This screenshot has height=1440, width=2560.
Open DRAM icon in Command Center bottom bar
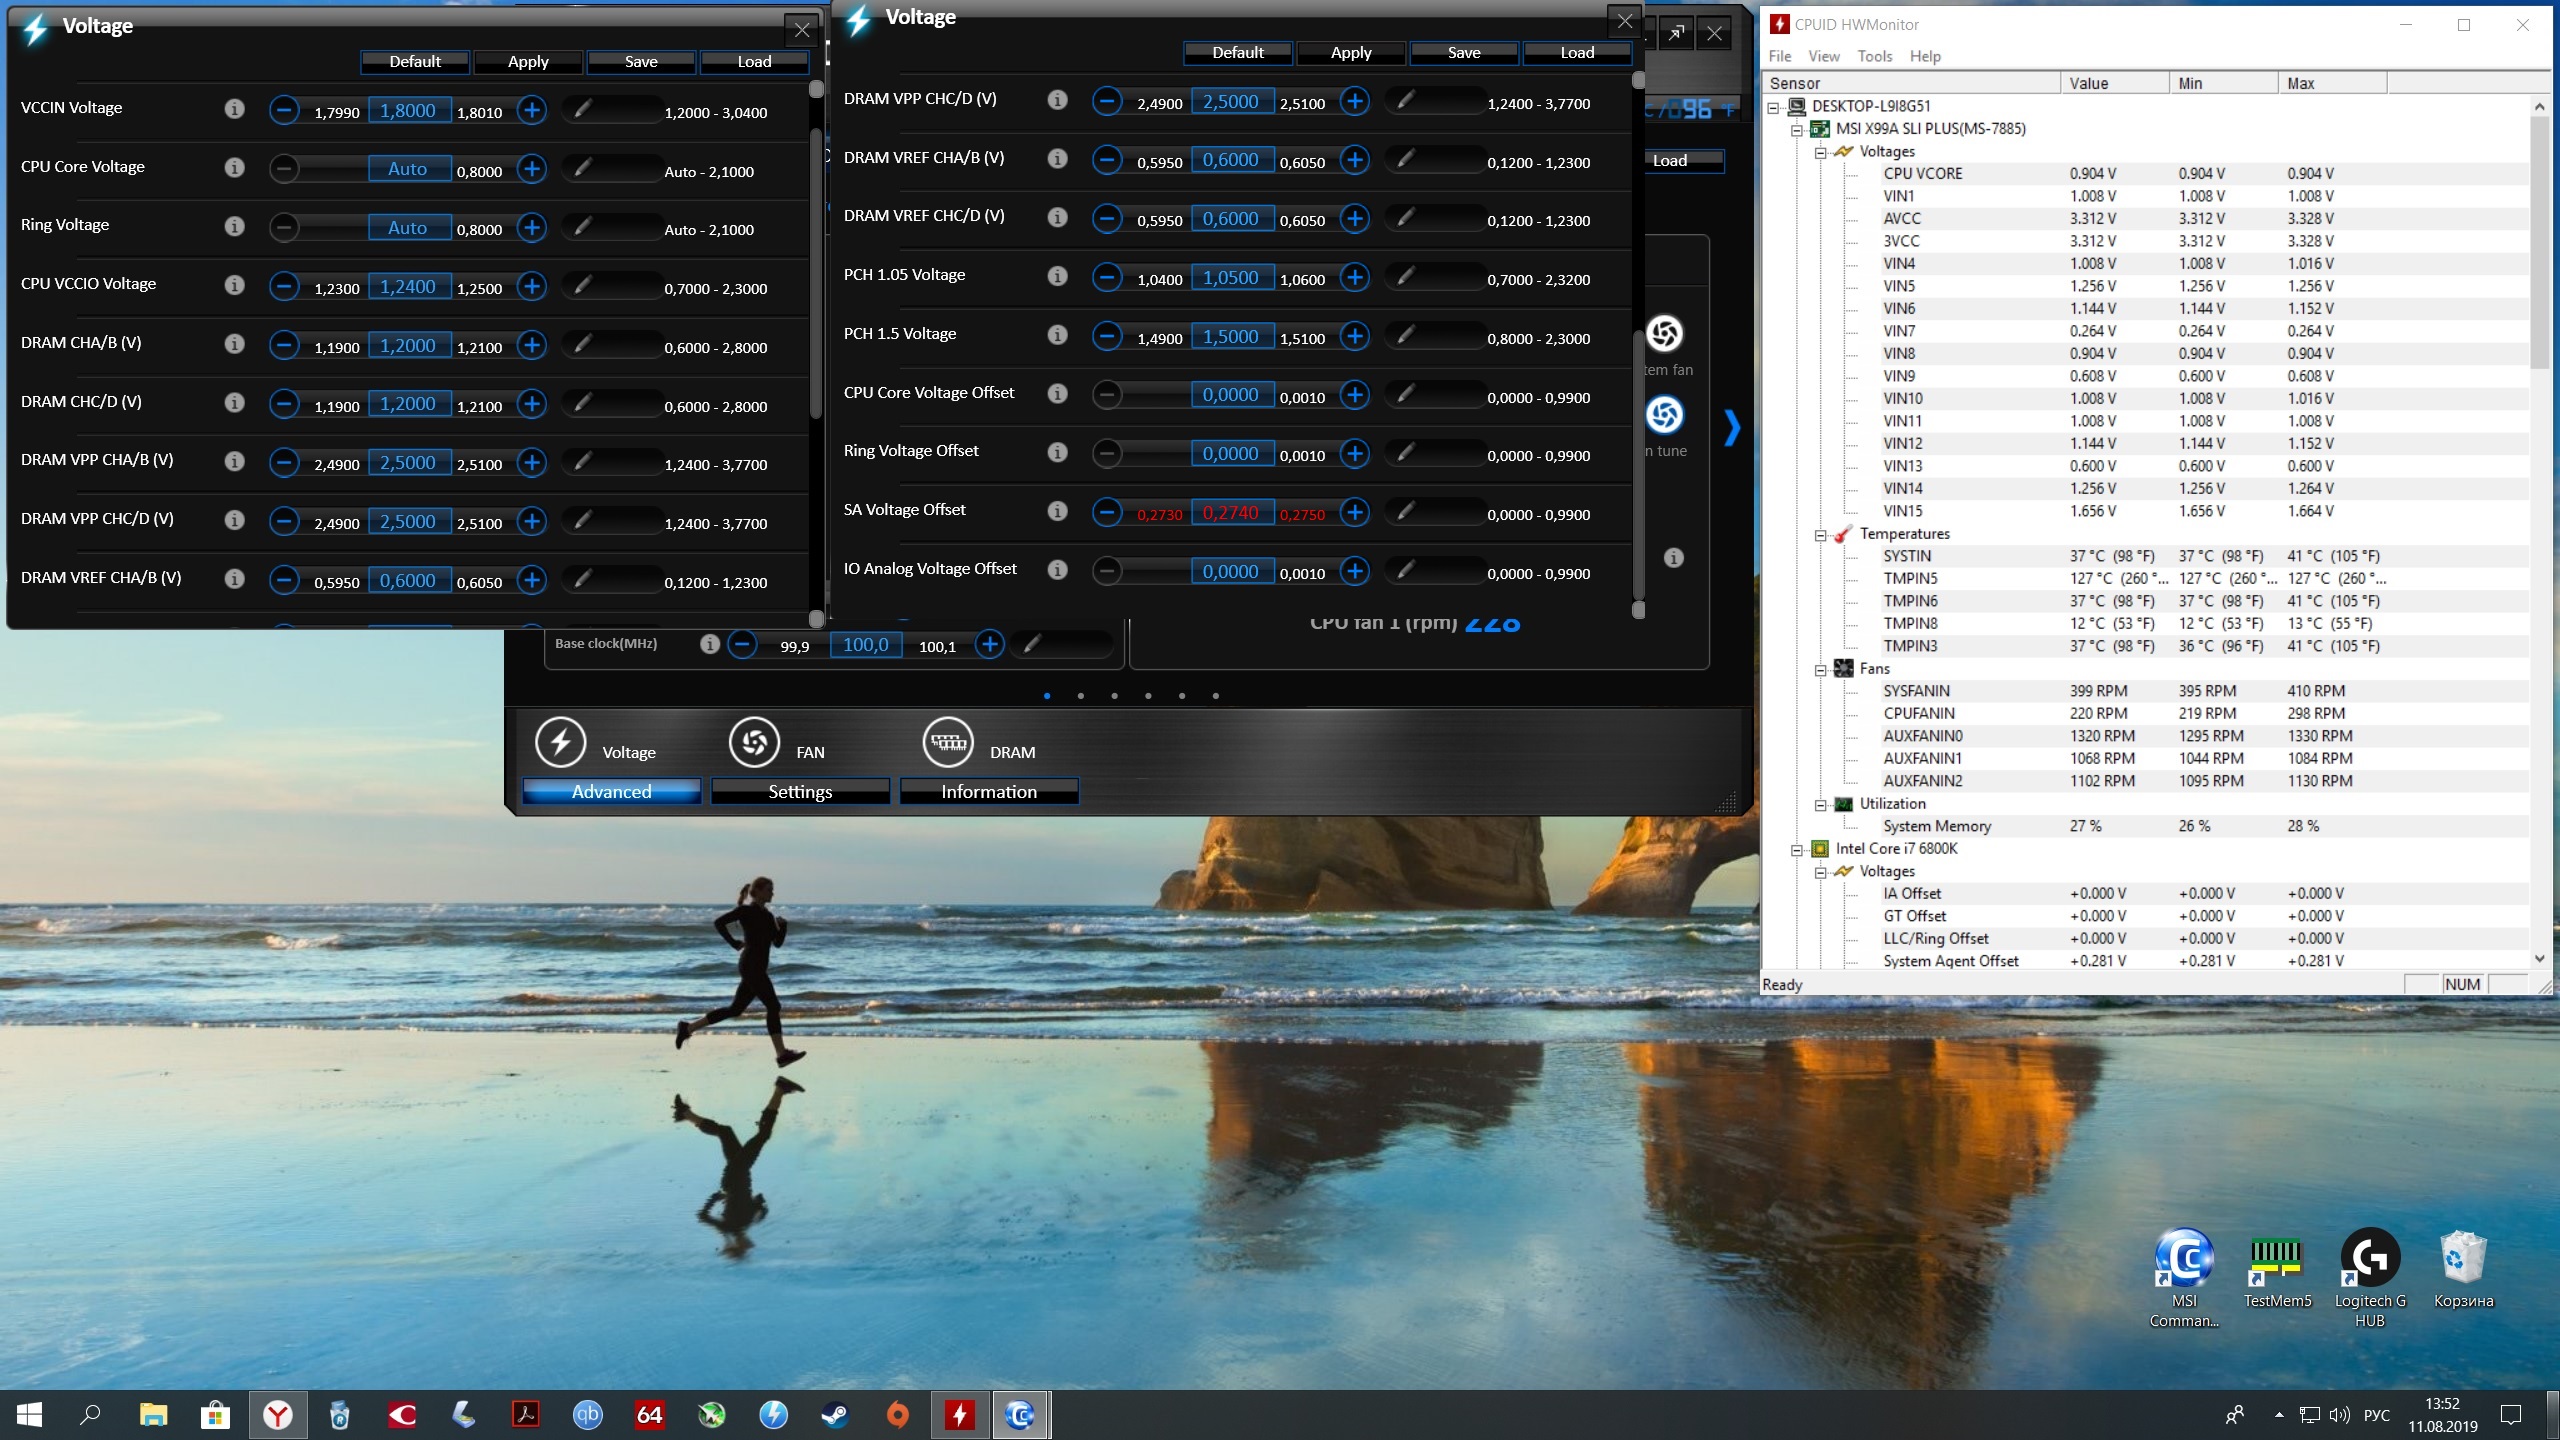click(947, 741)
